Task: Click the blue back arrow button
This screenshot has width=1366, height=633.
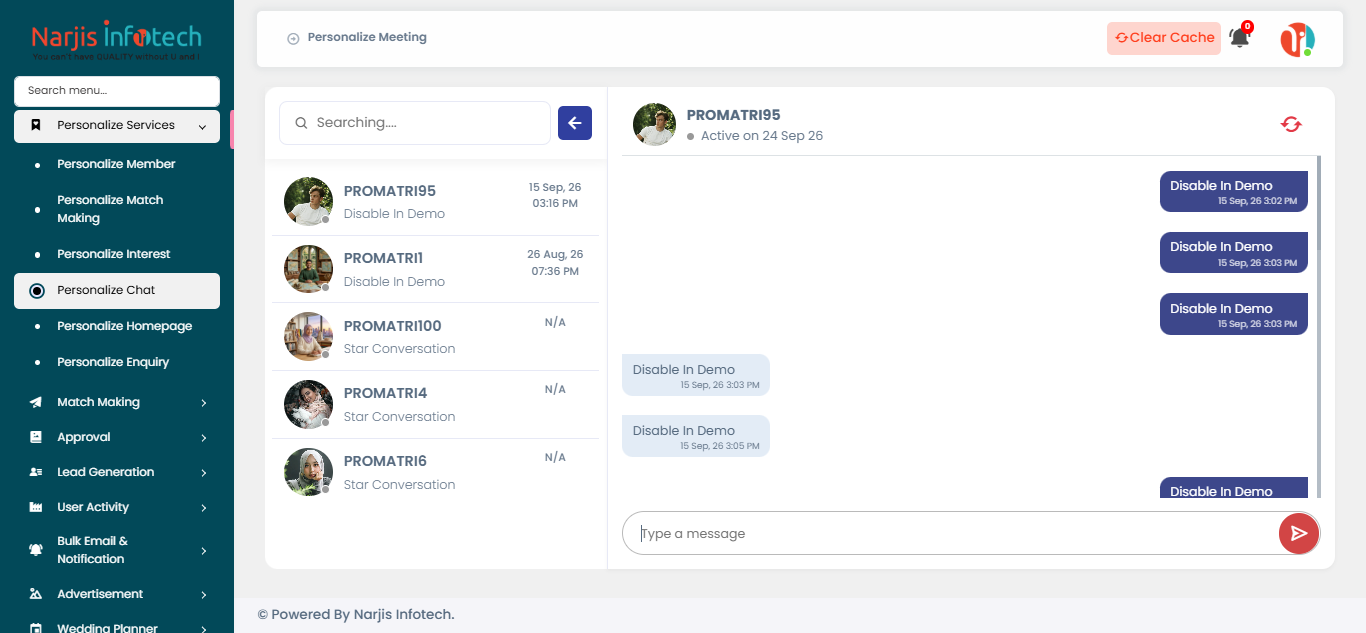Action: point(575,123)
